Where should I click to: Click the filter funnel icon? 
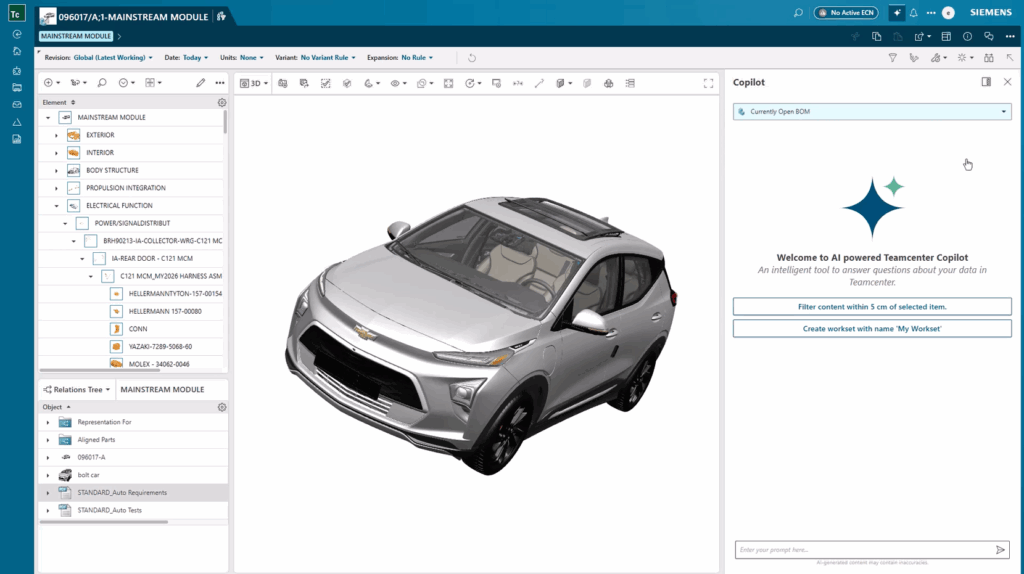pos(893,58)
